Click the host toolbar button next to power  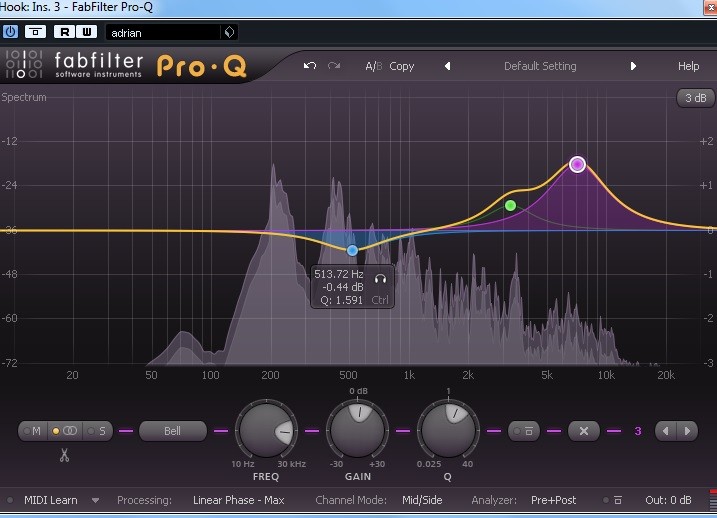coord(35,32)
